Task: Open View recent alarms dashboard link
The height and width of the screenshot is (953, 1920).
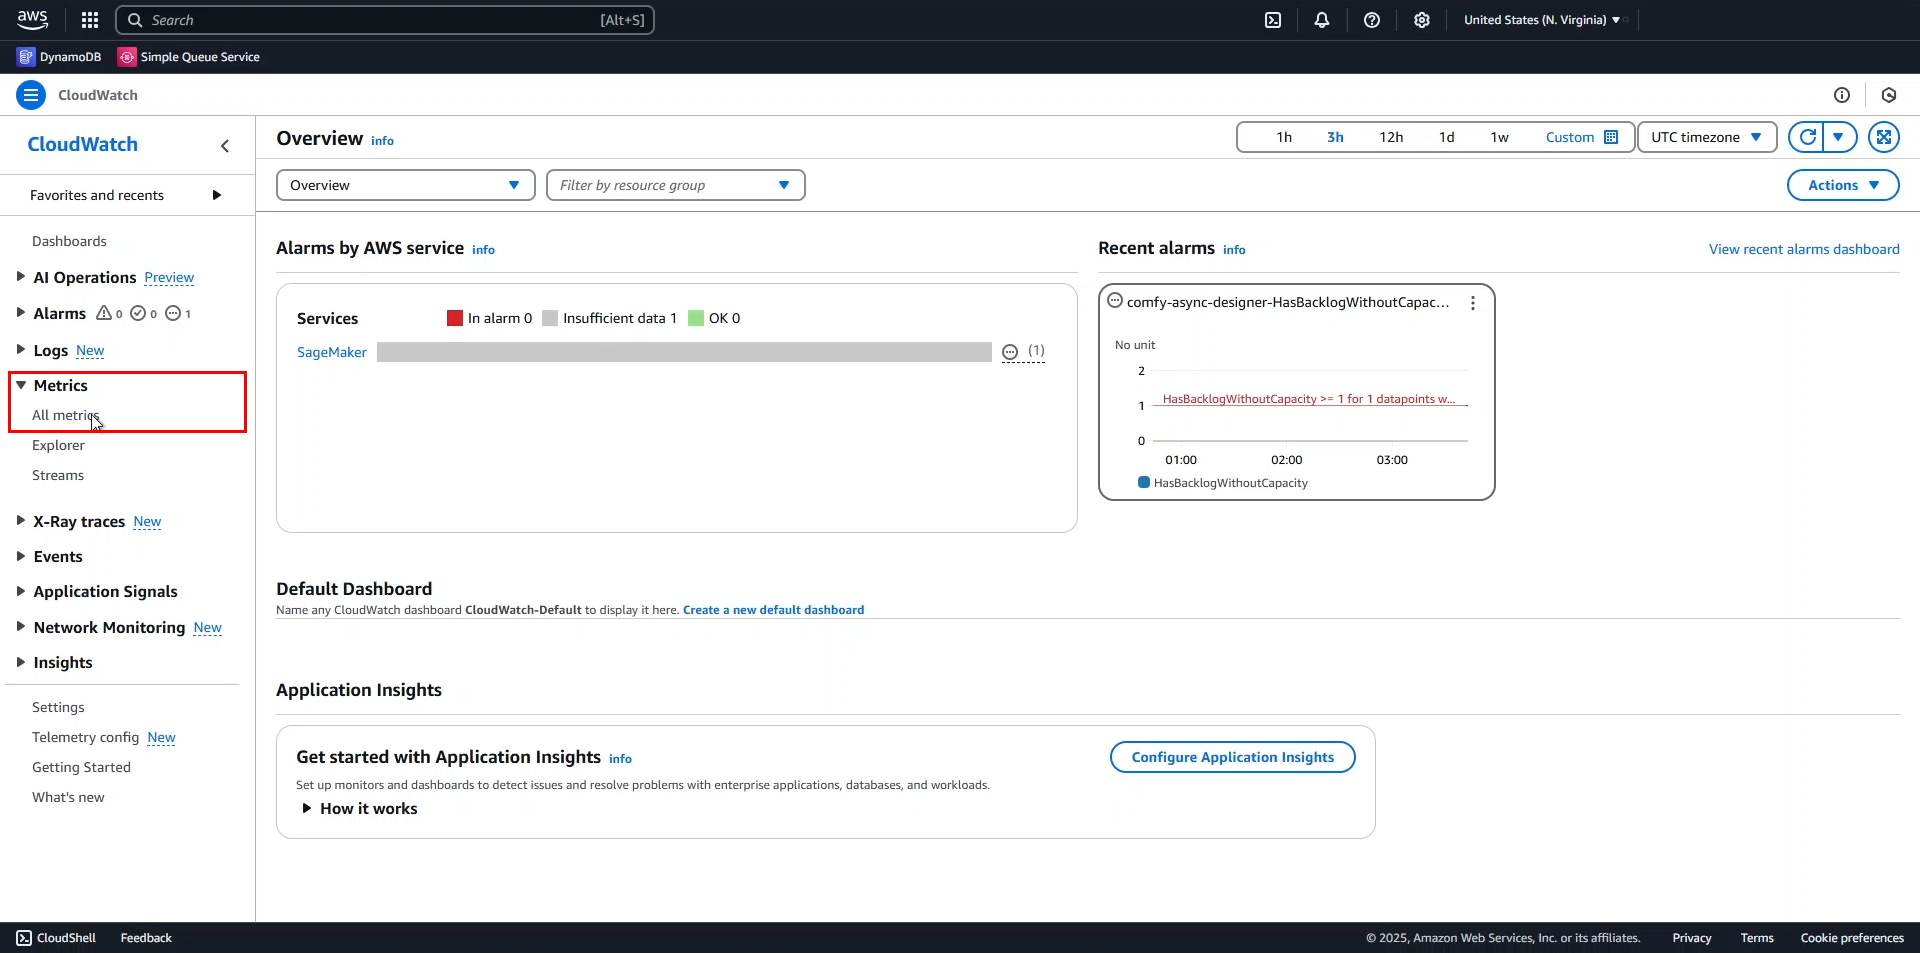Action: (x=1803, y=249)
